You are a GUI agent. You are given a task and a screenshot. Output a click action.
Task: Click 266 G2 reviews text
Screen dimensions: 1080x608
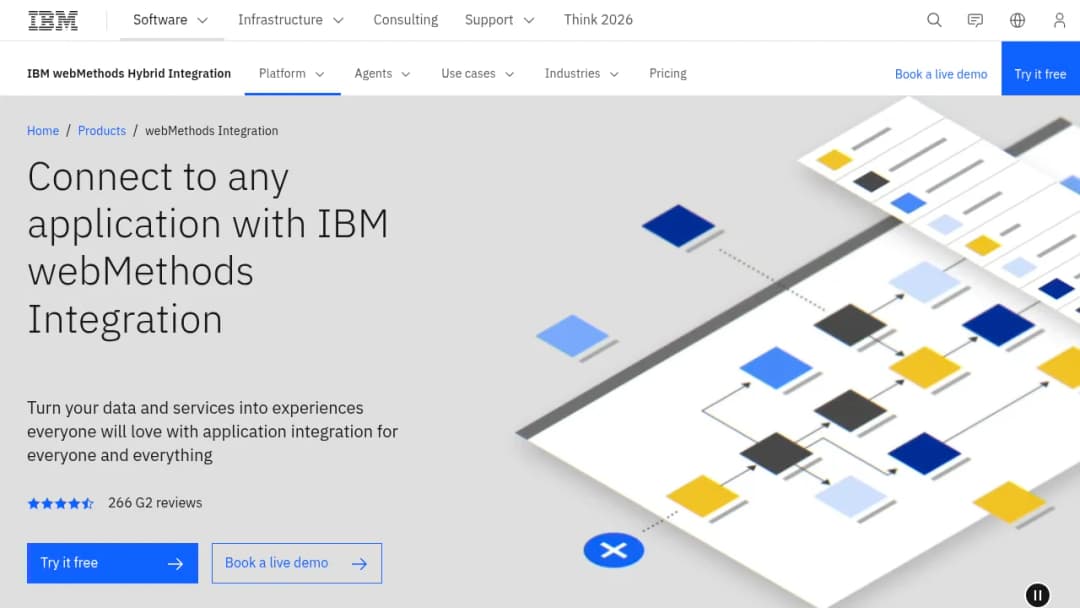click(155, 503)
